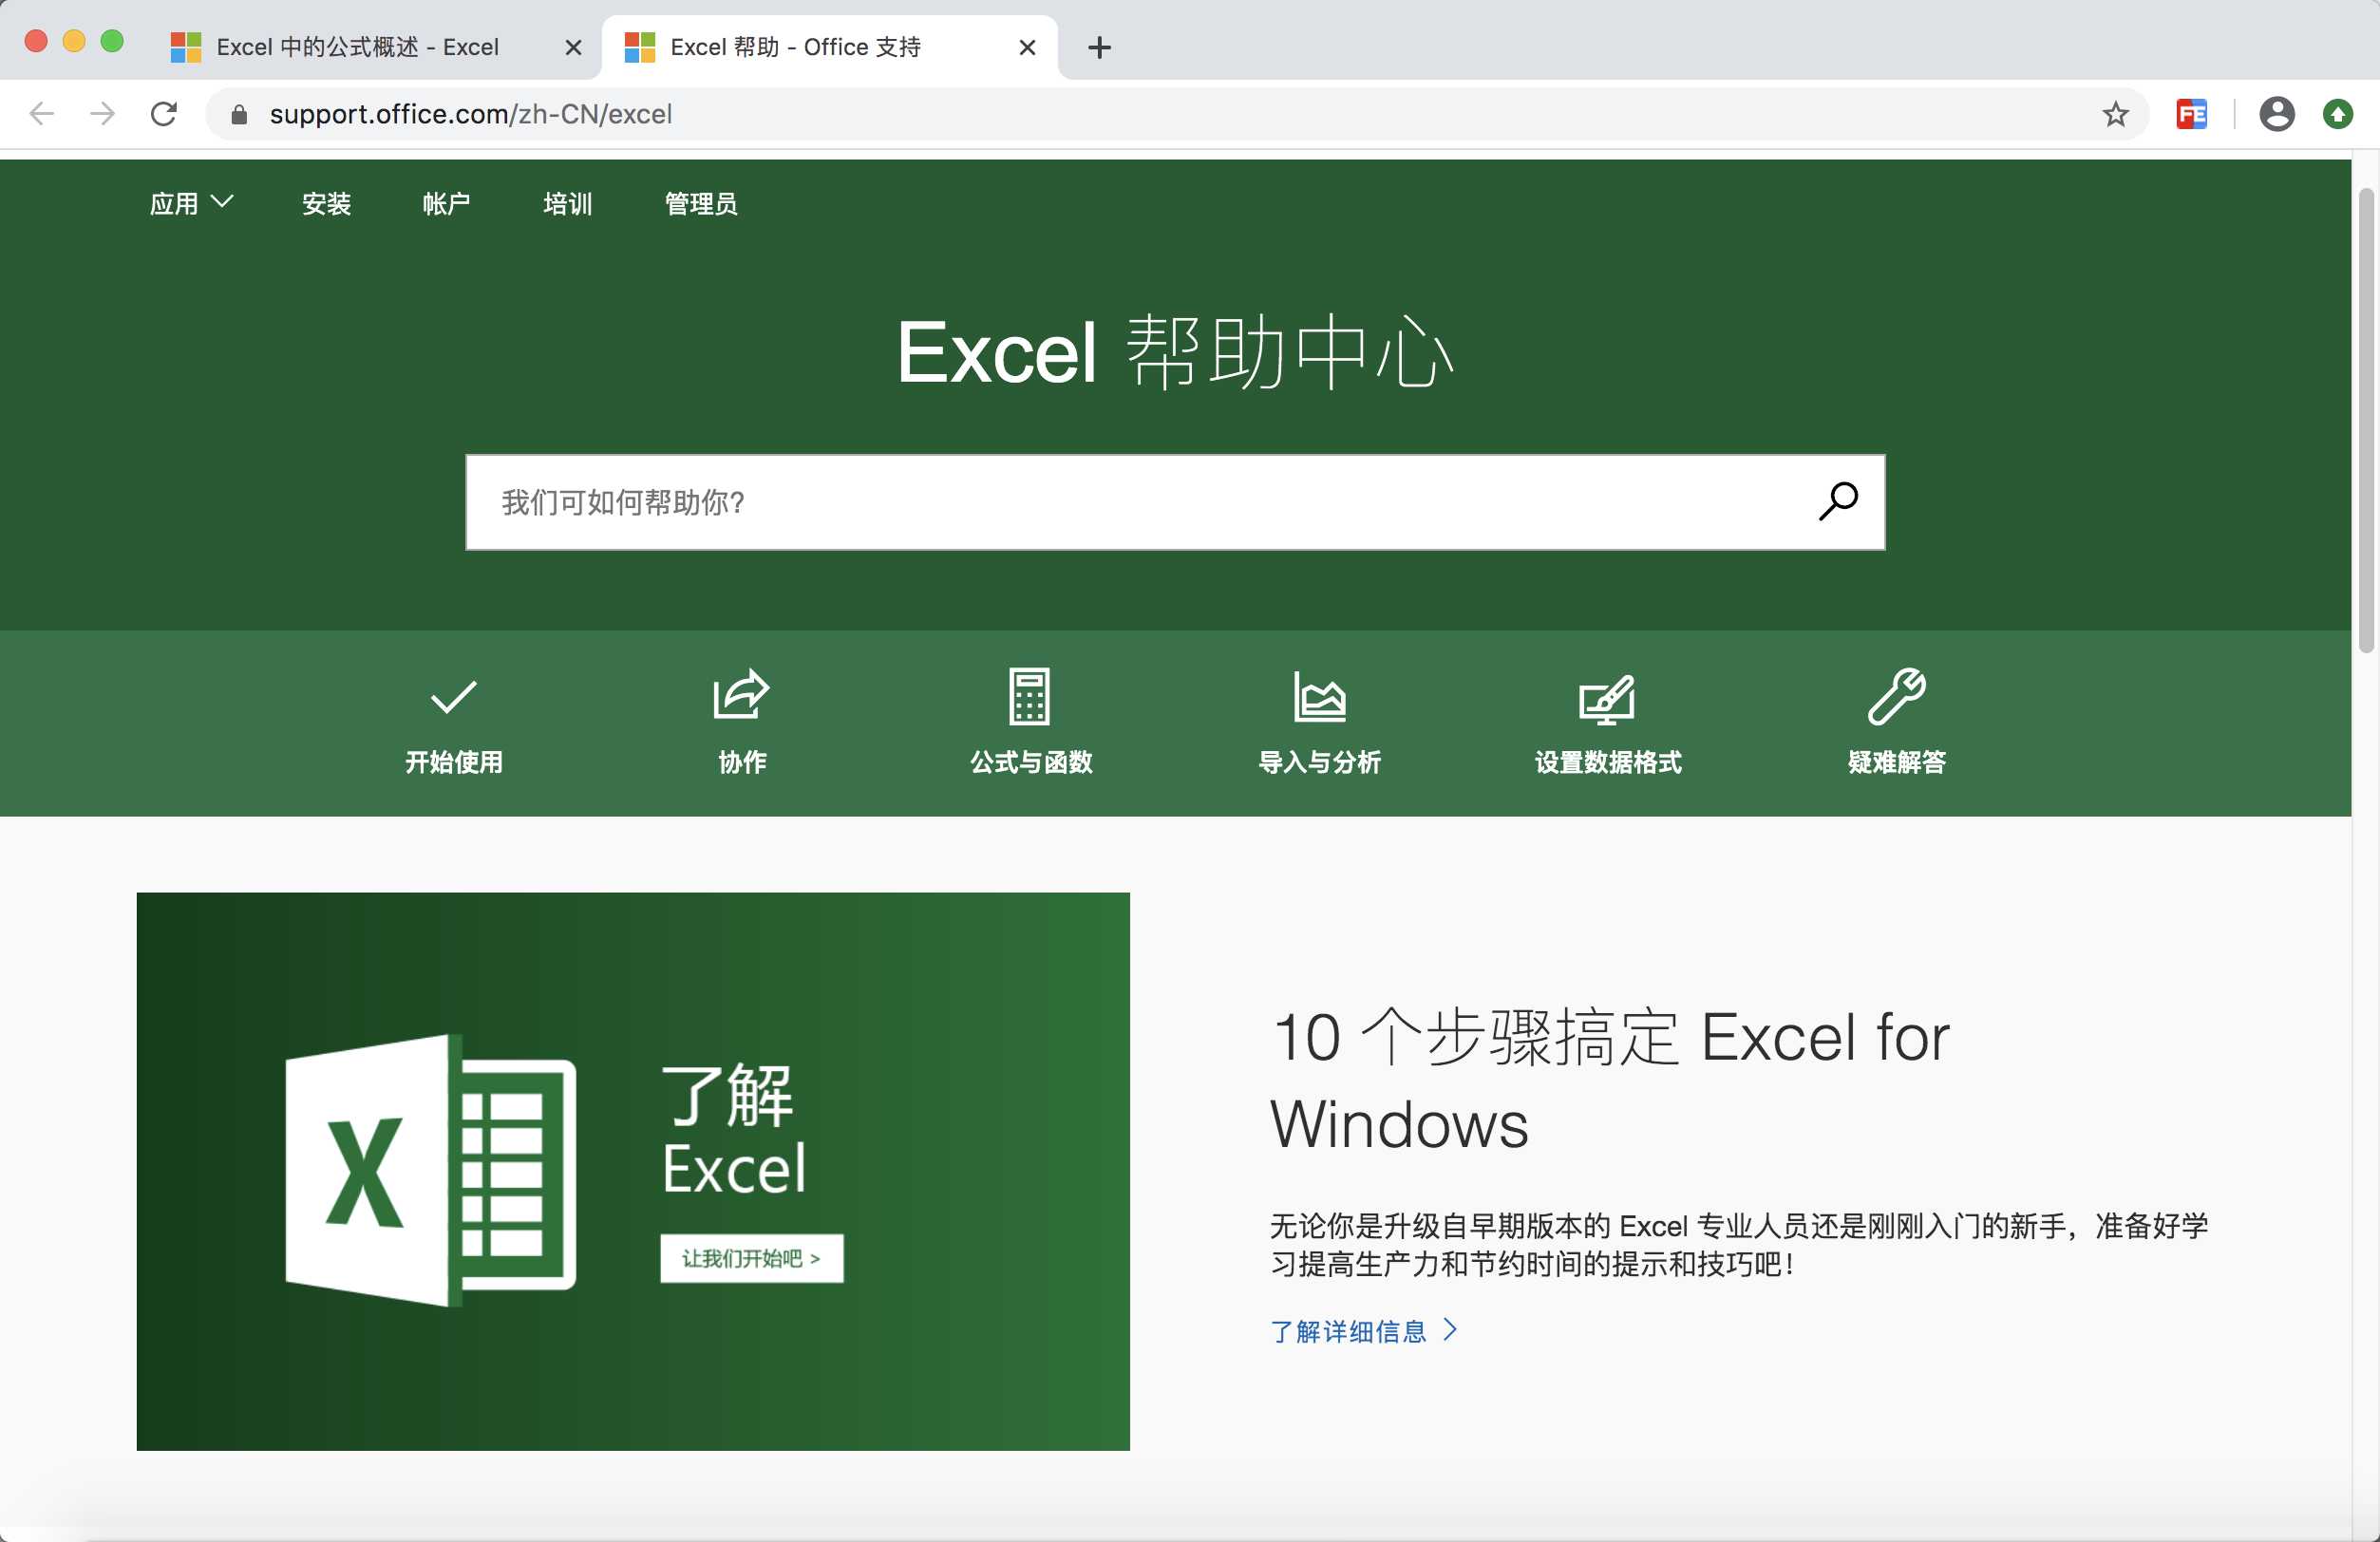Click the green update arrow icon
This screenshot has height=1542, width=2380.
point(2337,114)
